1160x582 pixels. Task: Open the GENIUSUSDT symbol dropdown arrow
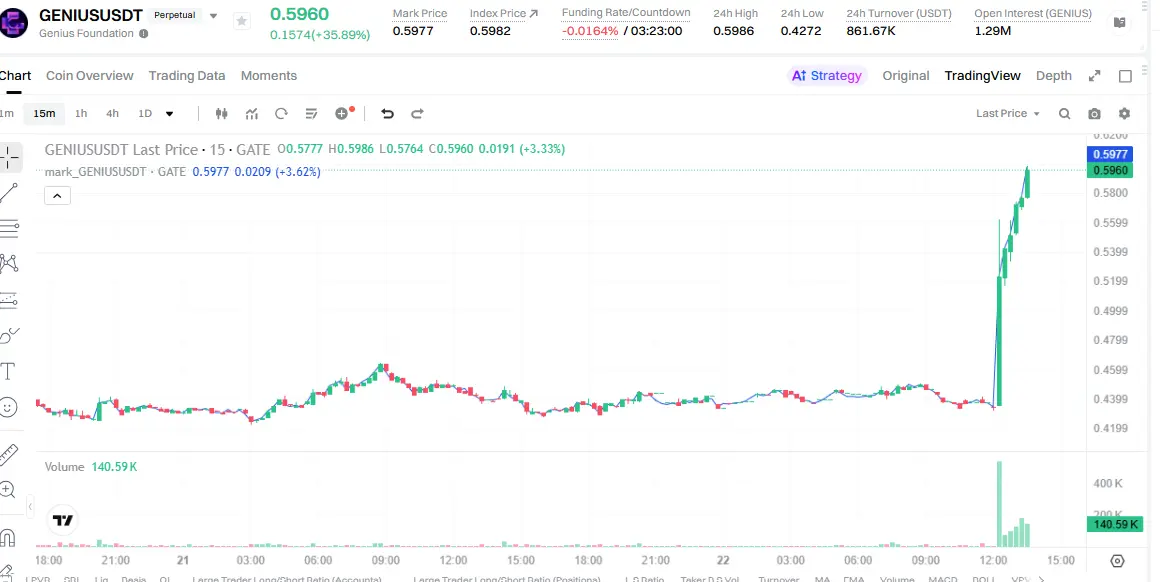[214, 16]
